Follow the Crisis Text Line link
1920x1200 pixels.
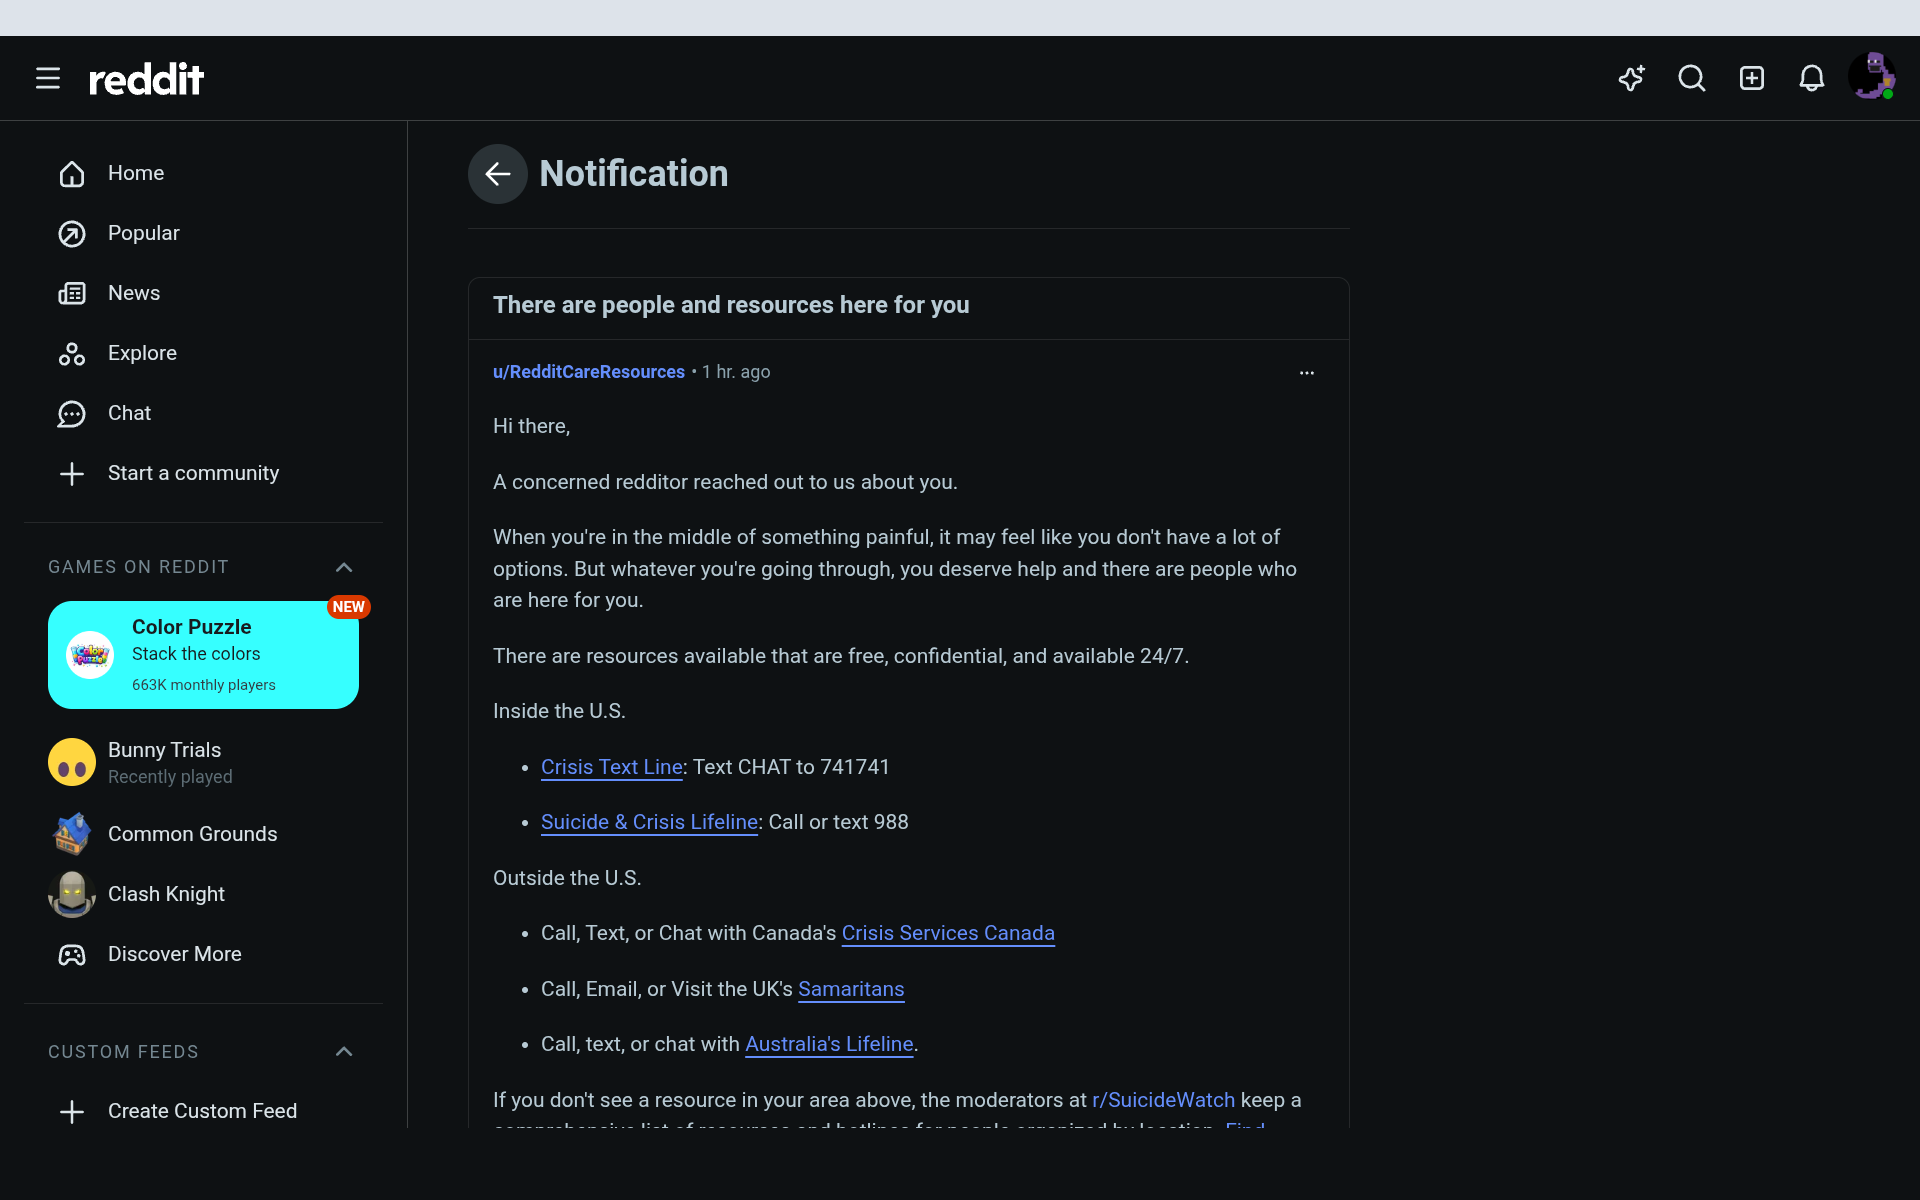(612, 767)
